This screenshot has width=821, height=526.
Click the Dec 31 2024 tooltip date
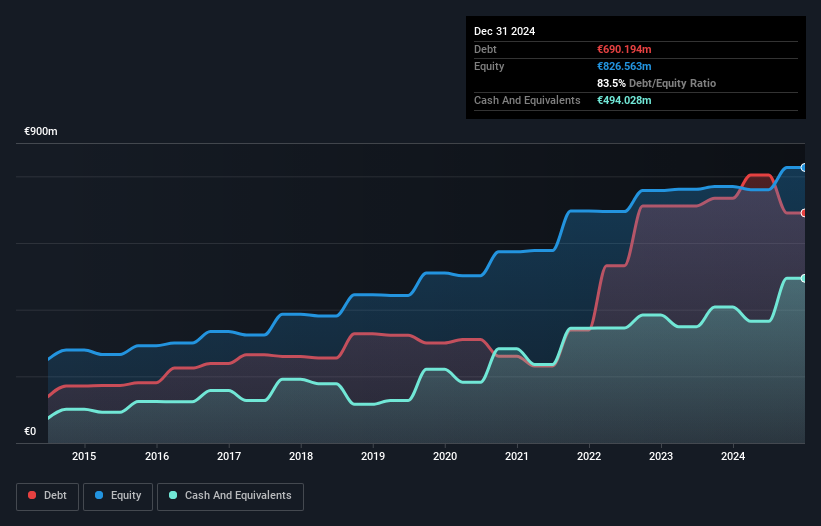[504, 31]
